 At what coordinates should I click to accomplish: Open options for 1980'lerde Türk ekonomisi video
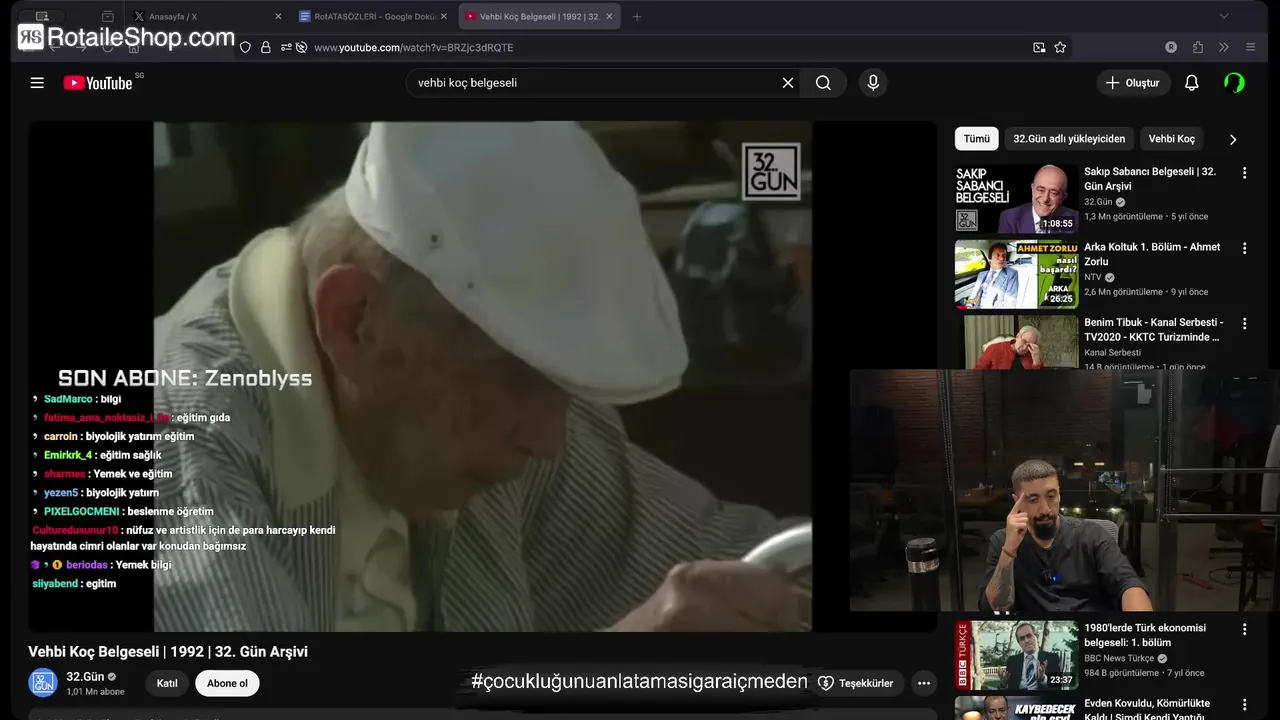[1244, 630]
